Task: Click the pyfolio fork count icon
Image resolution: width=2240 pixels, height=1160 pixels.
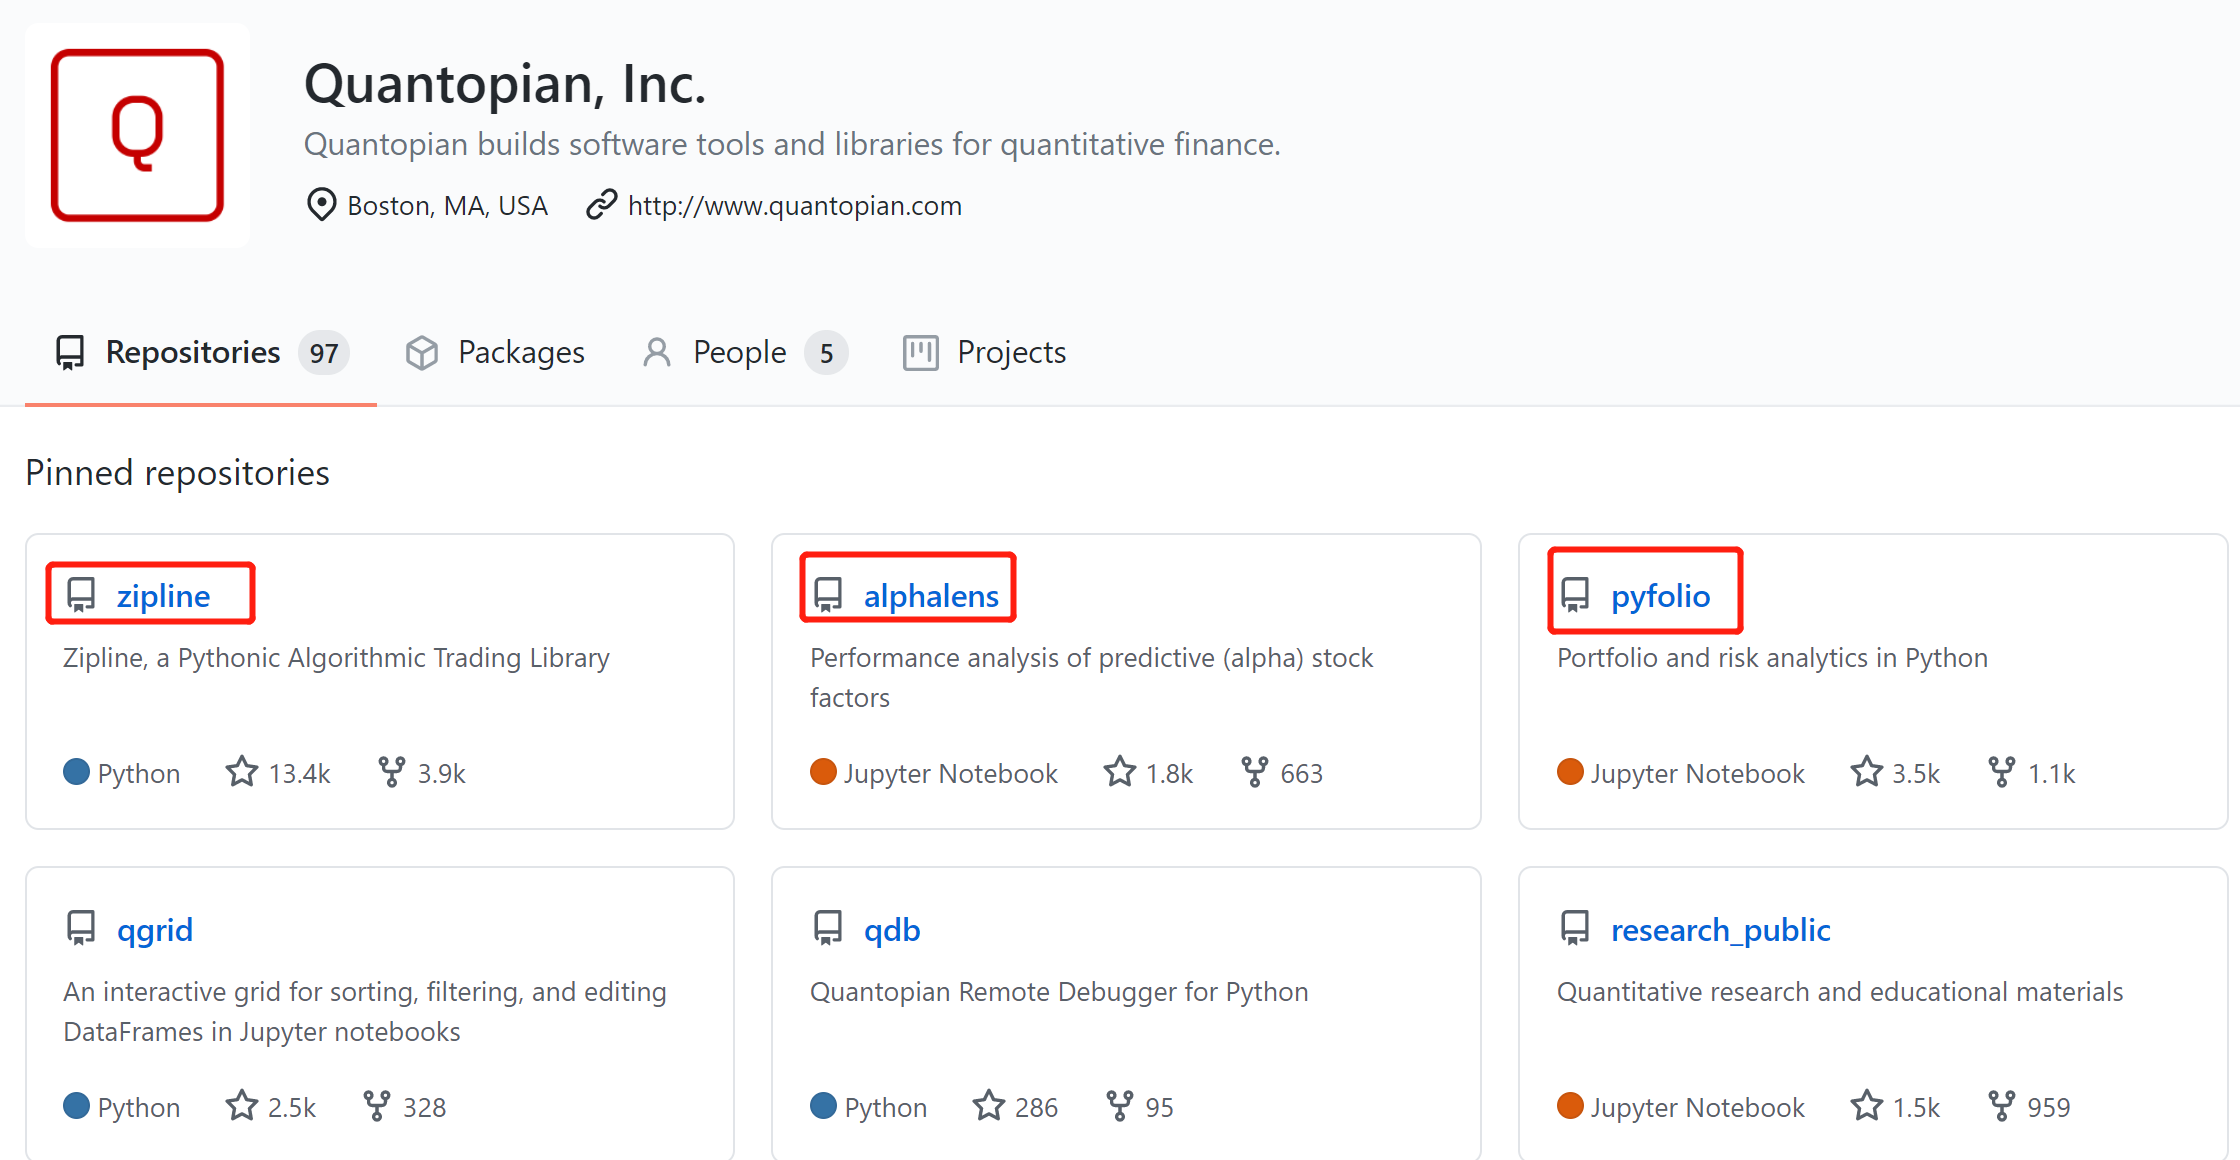Action: pos(2001,772)
